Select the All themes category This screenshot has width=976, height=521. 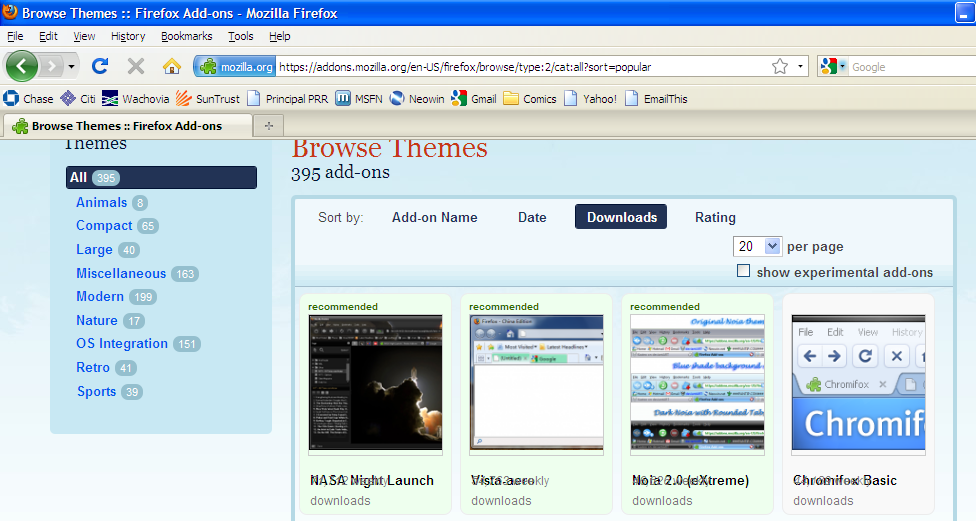coord(161,177)
